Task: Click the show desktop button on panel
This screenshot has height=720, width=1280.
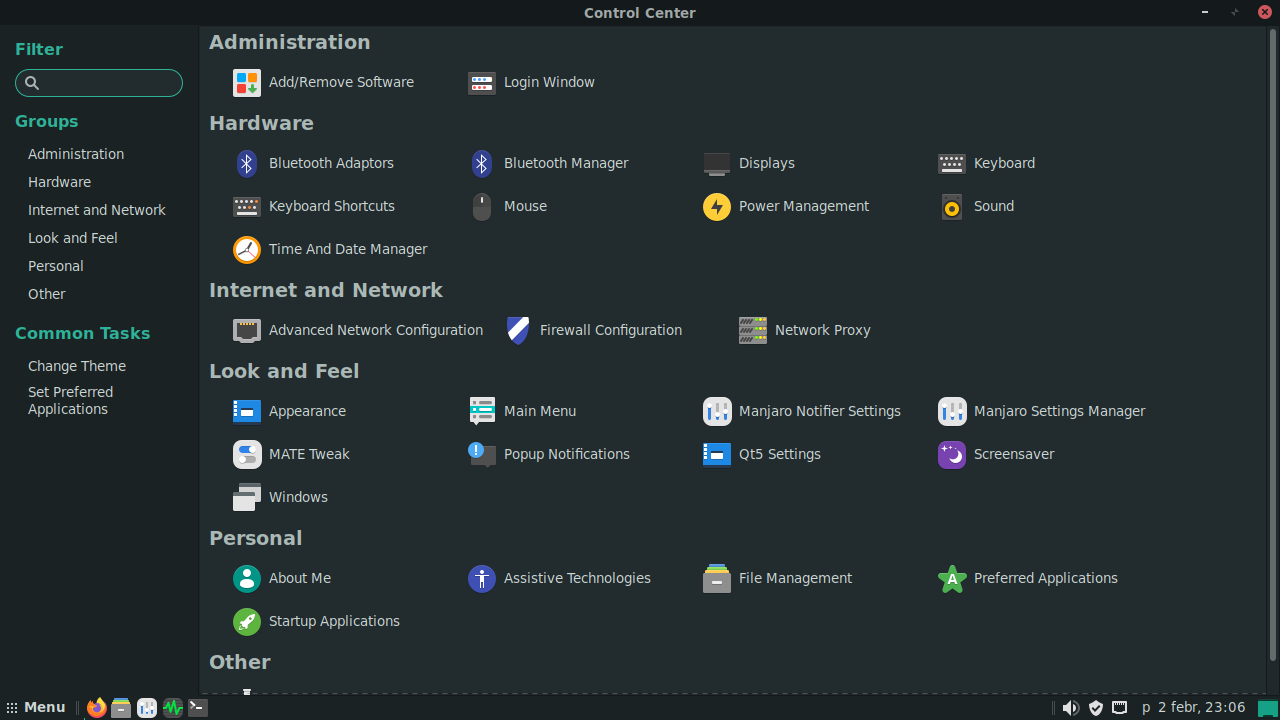Action: coord(1267,708)
